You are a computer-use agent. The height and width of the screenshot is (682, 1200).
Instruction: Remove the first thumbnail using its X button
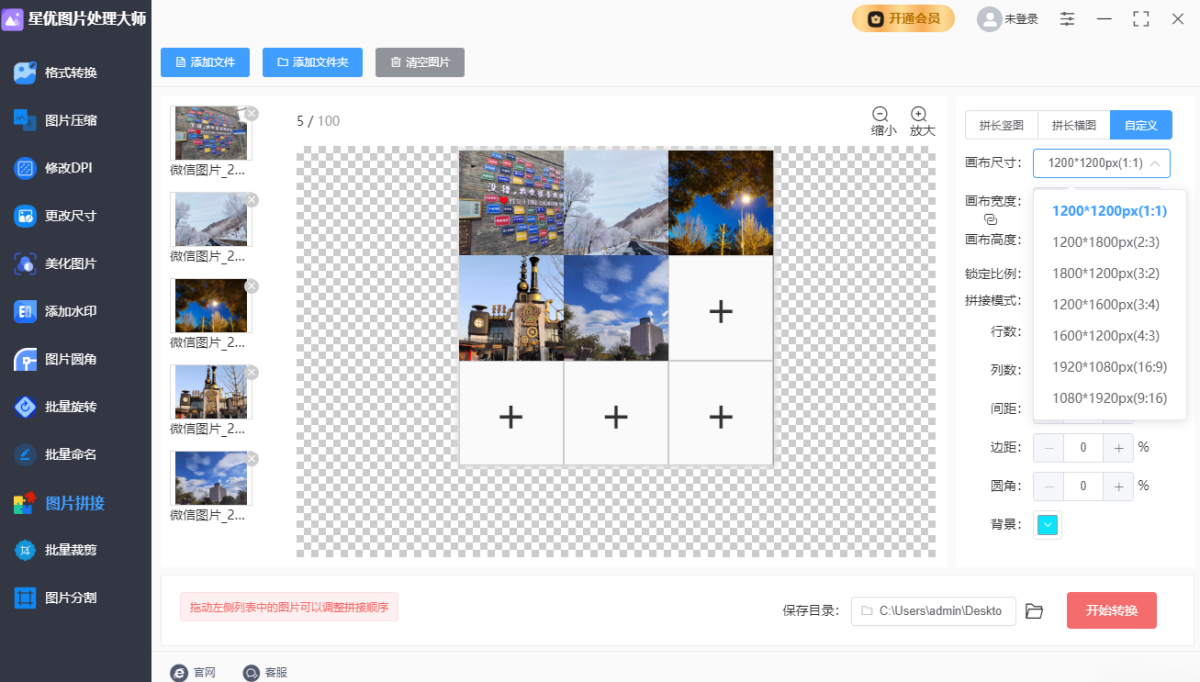pyautogui.click(x=251, y=114)
